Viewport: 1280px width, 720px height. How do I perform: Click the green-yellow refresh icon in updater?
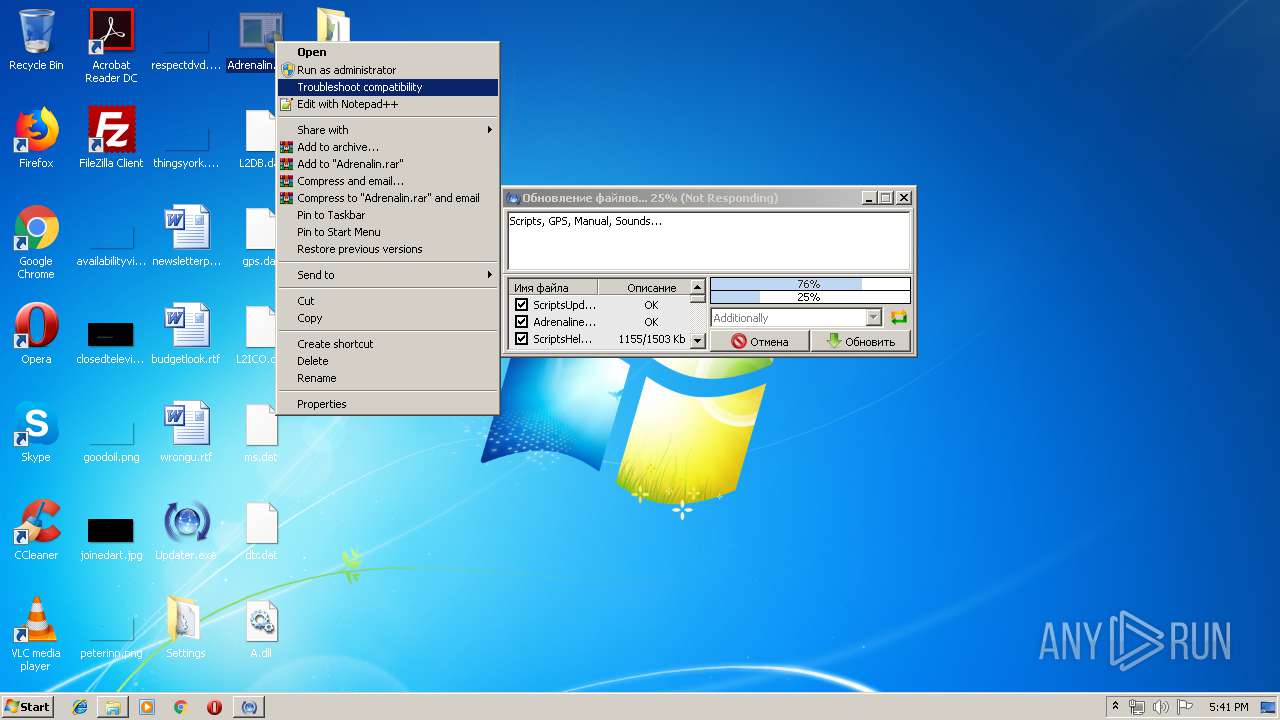click(899, 317)
